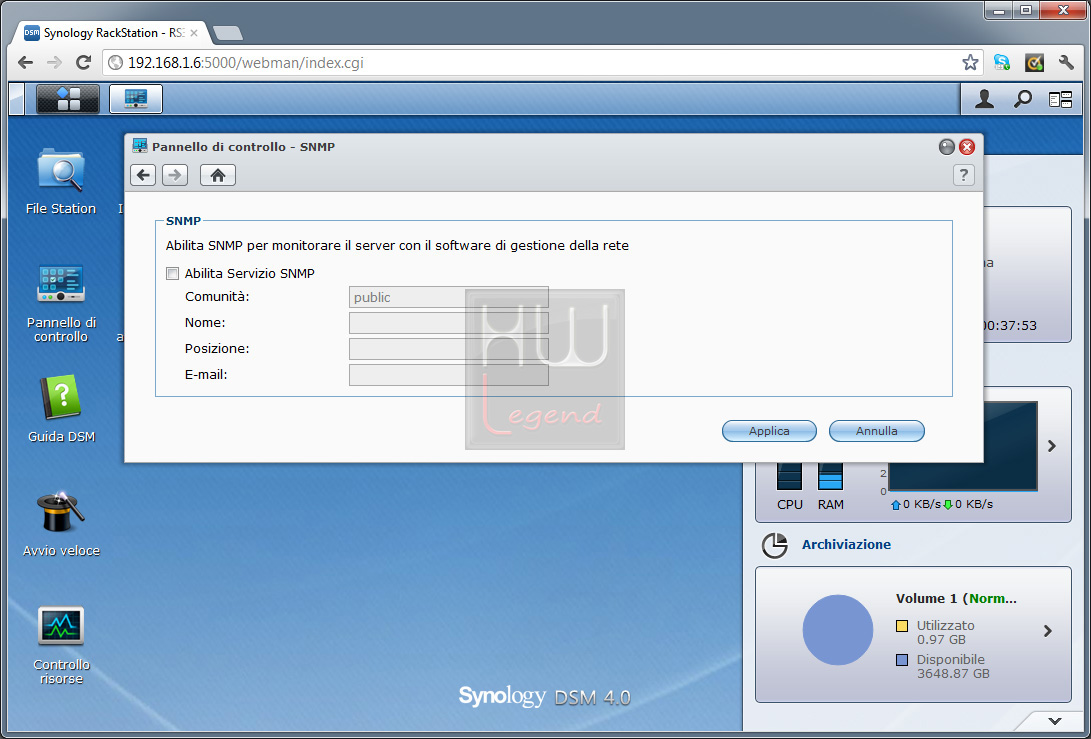
Task: Open a new browser tab
Action: [228, 33]
